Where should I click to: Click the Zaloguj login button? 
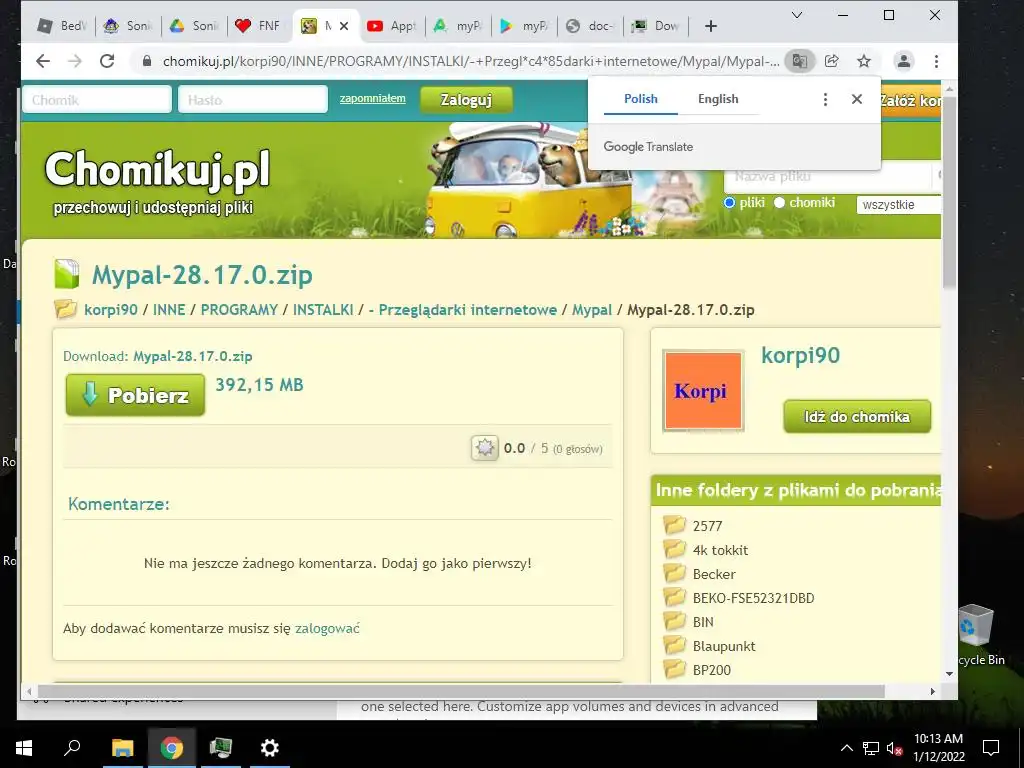click(x=466, y=100)
